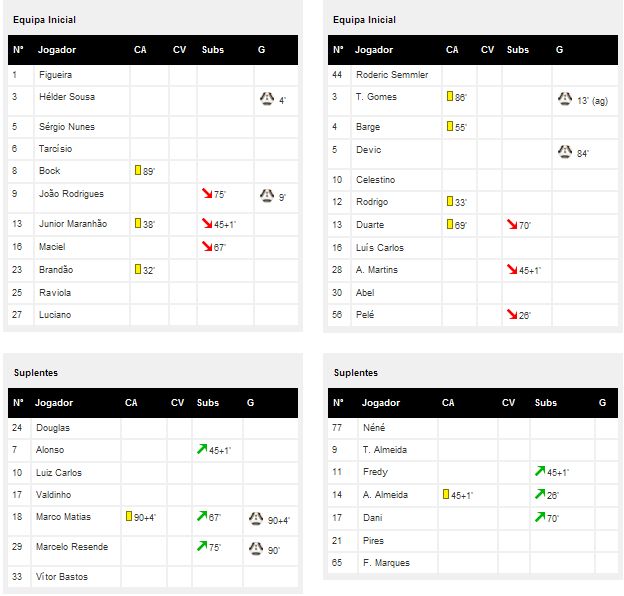624x596 pixels.
Task: Click T. Gomes' own goal ball icon
Action: point(565,98)
